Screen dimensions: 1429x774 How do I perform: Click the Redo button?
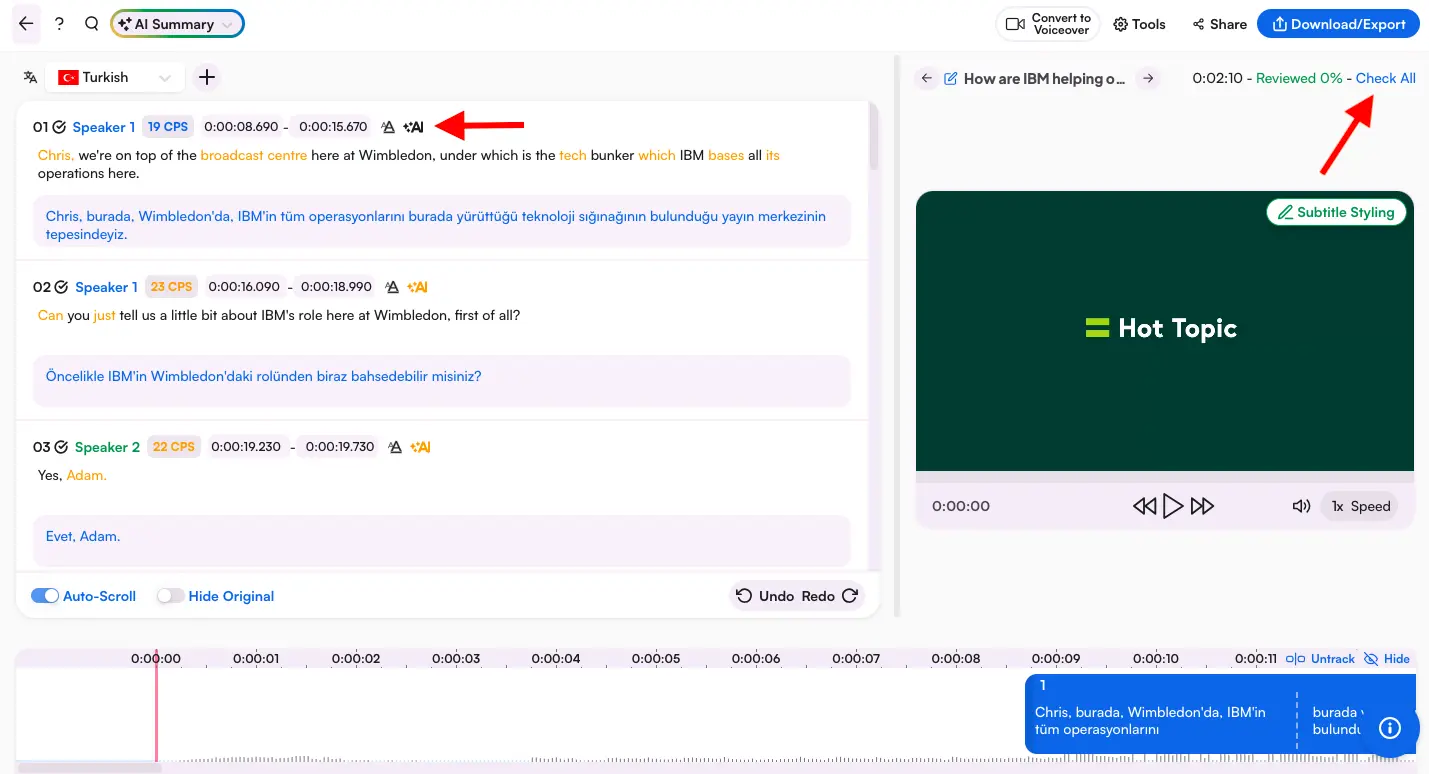click(830, 596)
